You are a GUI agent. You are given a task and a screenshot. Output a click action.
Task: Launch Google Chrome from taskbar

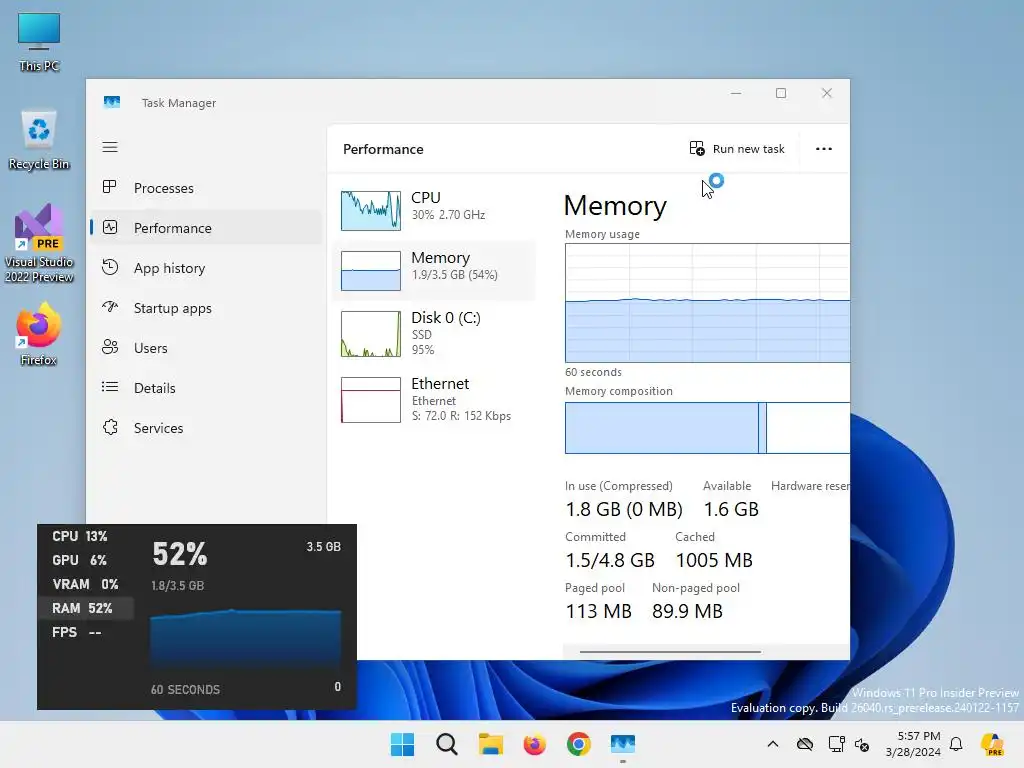pyautogui.click(x=579, y=744)
